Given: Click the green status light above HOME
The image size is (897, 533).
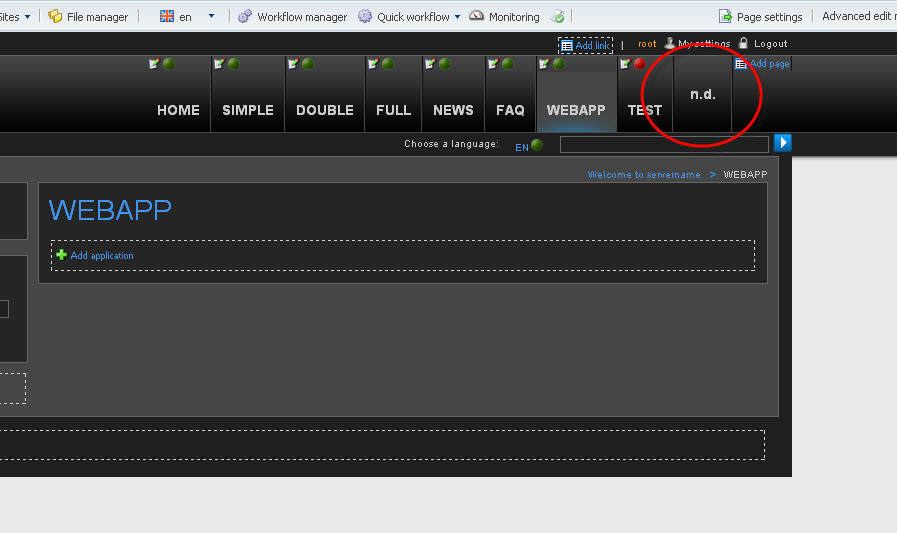Looking at the screenshot, I should click(169, 63).
